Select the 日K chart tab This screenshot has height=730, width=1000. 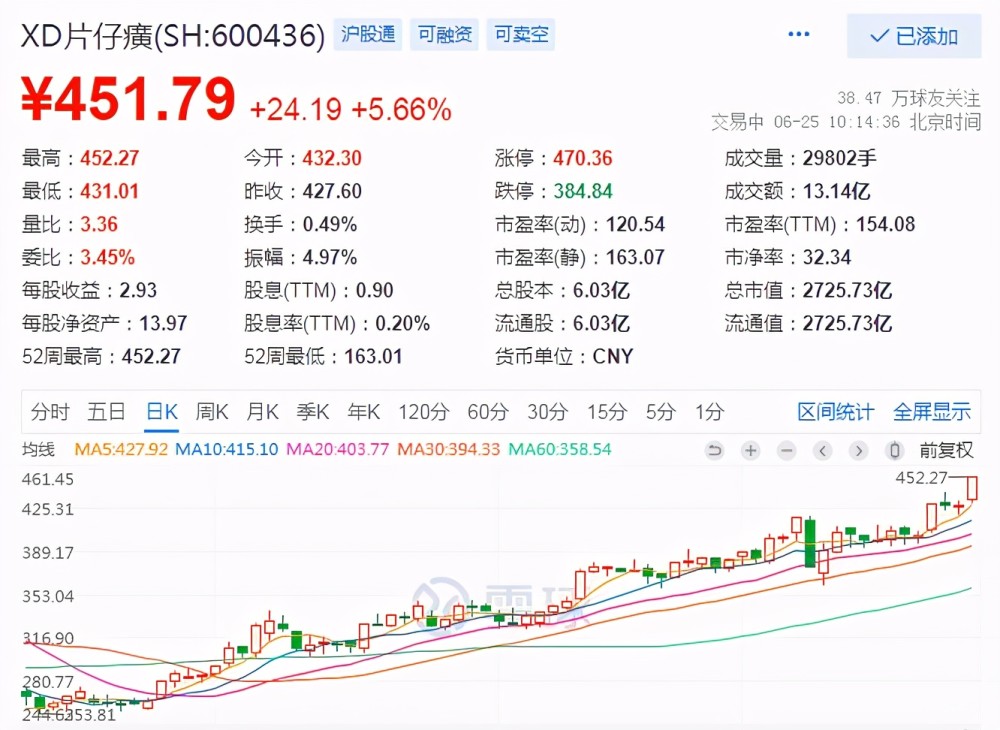coord(162,412)
